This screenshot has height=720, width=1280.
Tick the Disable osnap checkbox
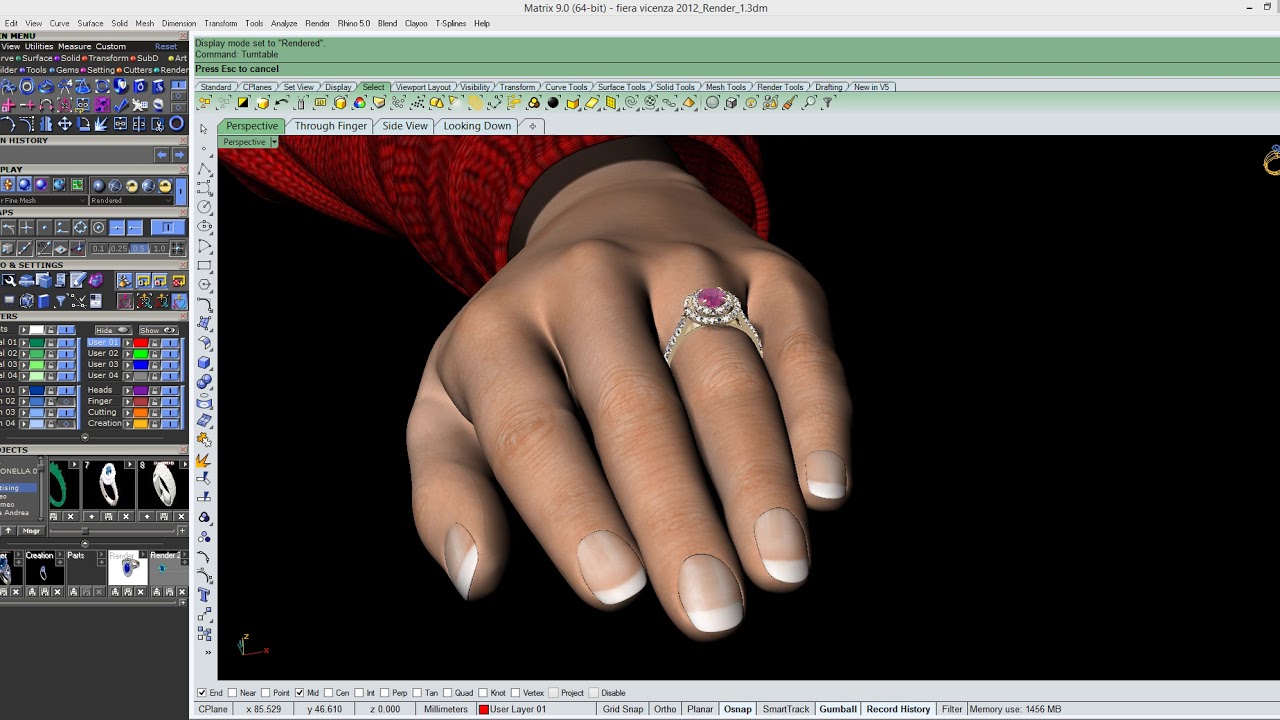click(x=594, y=693)
